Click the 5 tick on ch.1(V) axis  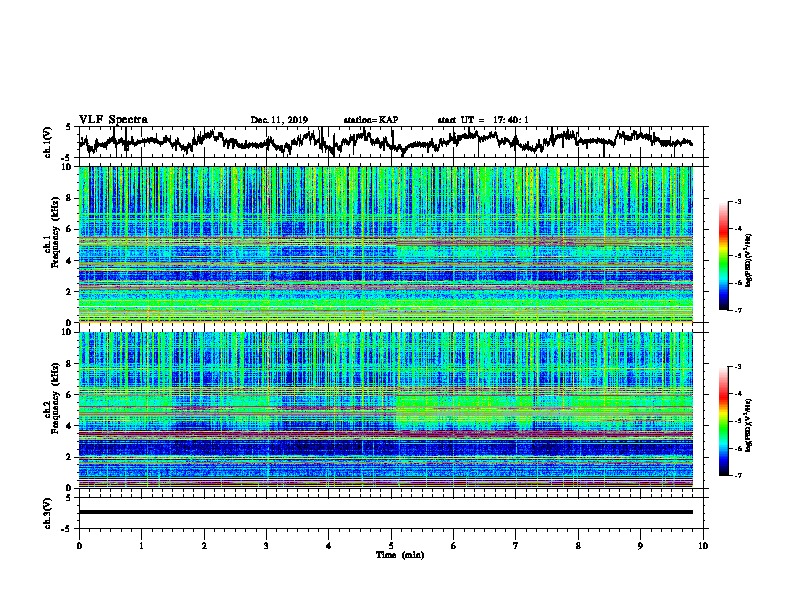[68, 127]
